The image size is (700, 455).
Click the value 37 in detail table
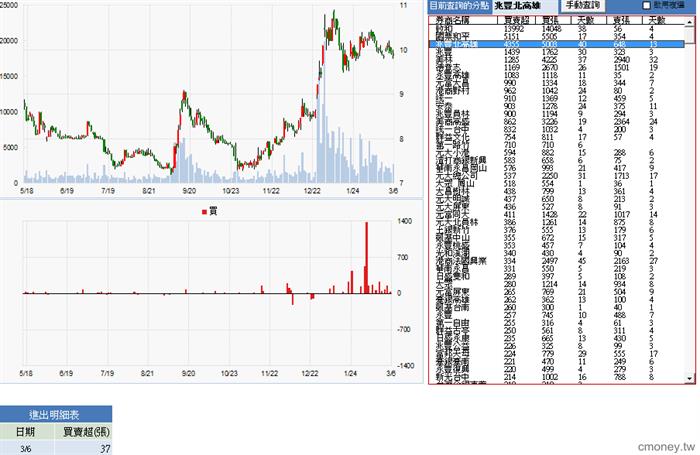point(104,448)
